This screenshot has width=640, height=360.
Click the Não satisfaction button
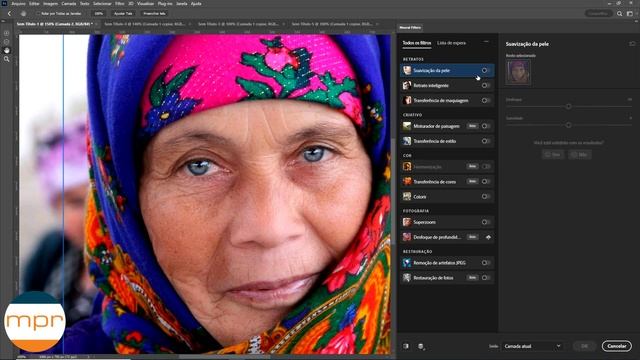pyautogui.click(x=580, y=155)
